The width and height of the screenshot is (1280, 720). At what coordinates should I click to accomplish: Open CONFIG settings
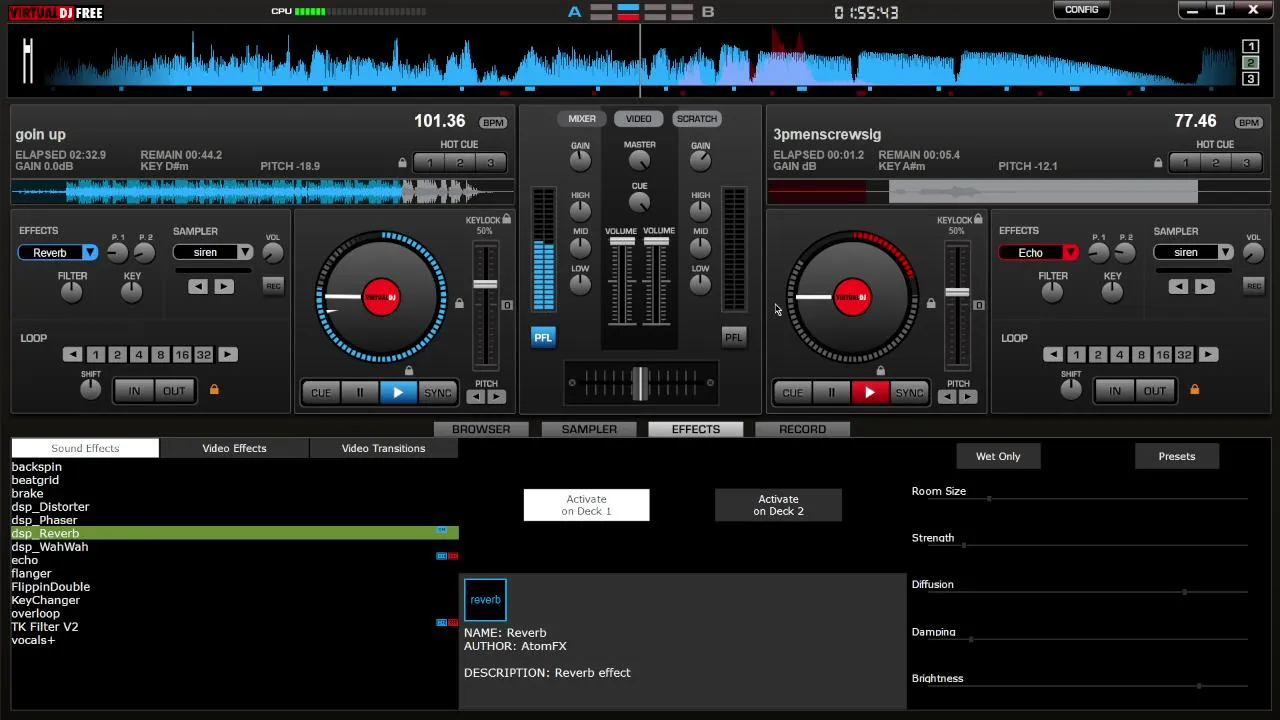pyautogui.click(x=1082, y=10)
